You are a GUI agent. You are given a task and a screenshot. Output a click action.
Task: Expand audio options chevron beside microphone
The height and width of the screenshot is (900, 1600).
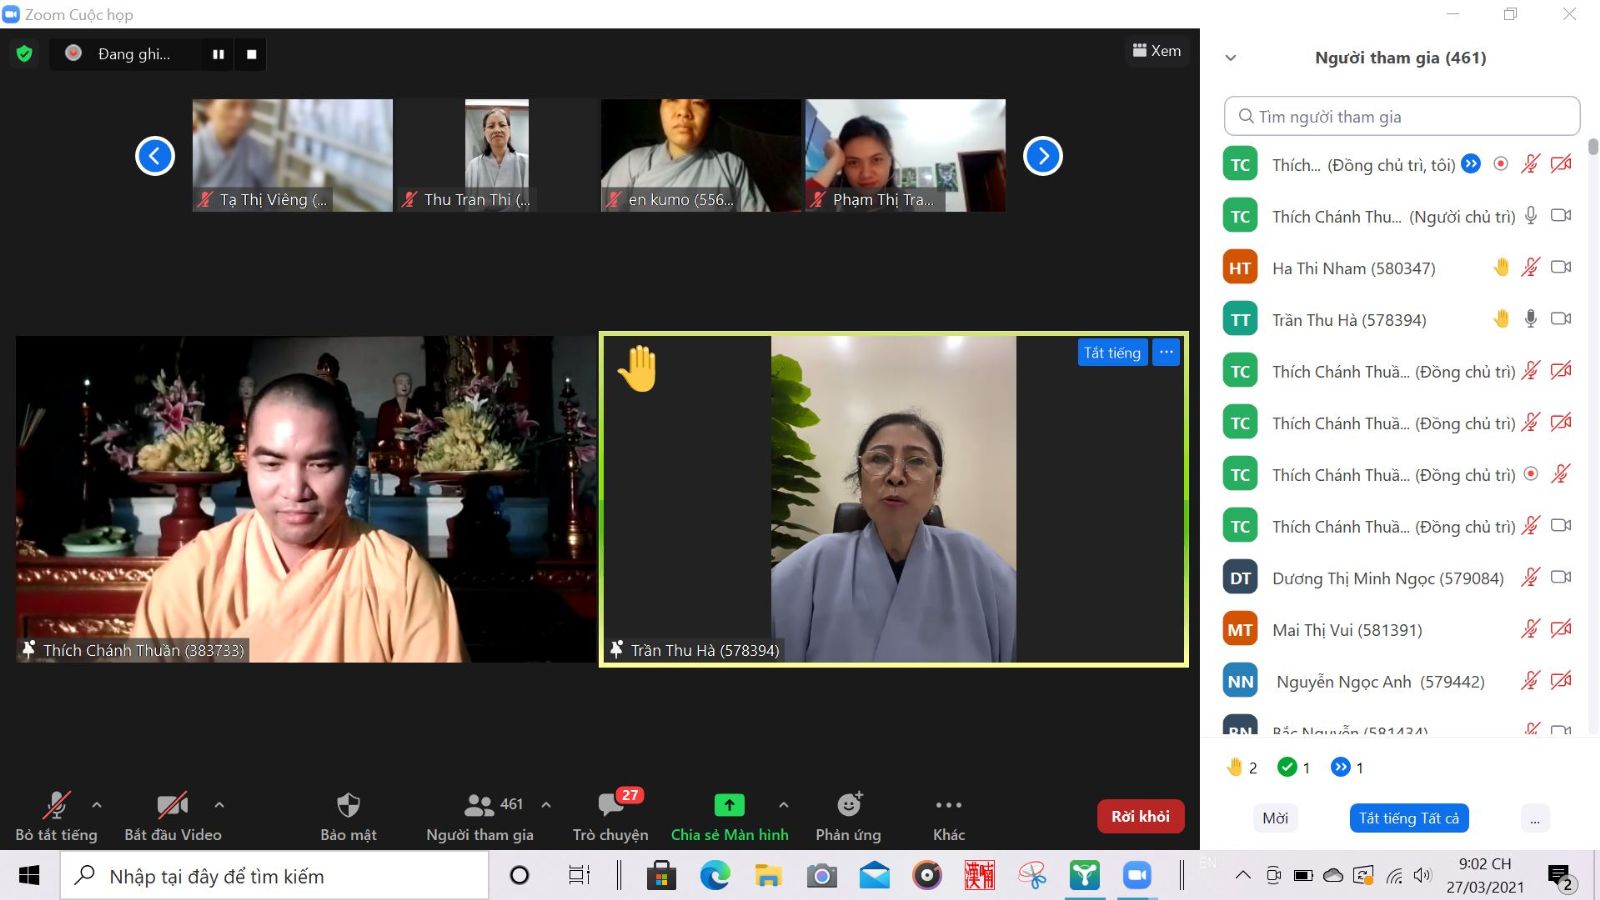pos(97,804)
